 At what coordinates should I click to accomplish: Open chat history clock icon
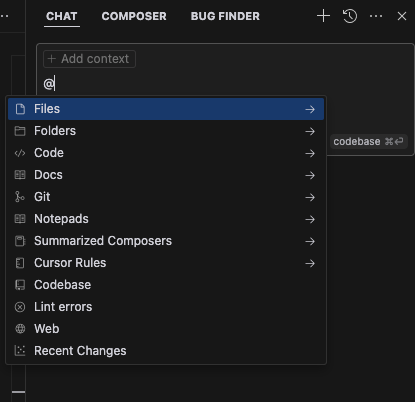pyautogui.click(x=350, y=16)
